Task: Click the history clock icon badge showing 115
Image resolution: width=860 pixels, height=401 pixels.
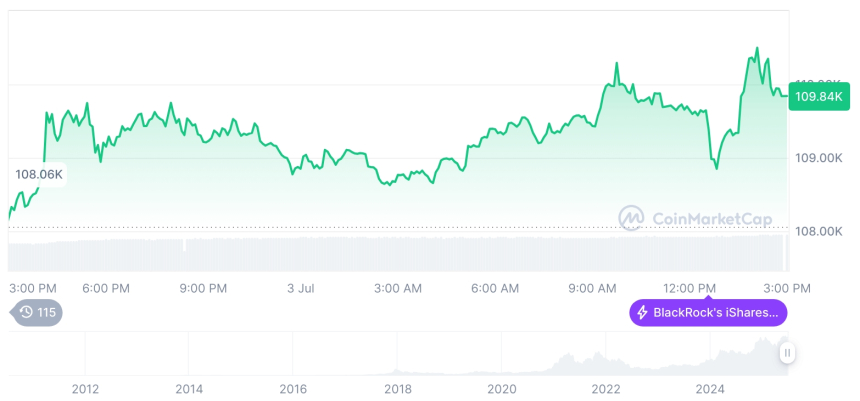Action: [37, 313]
